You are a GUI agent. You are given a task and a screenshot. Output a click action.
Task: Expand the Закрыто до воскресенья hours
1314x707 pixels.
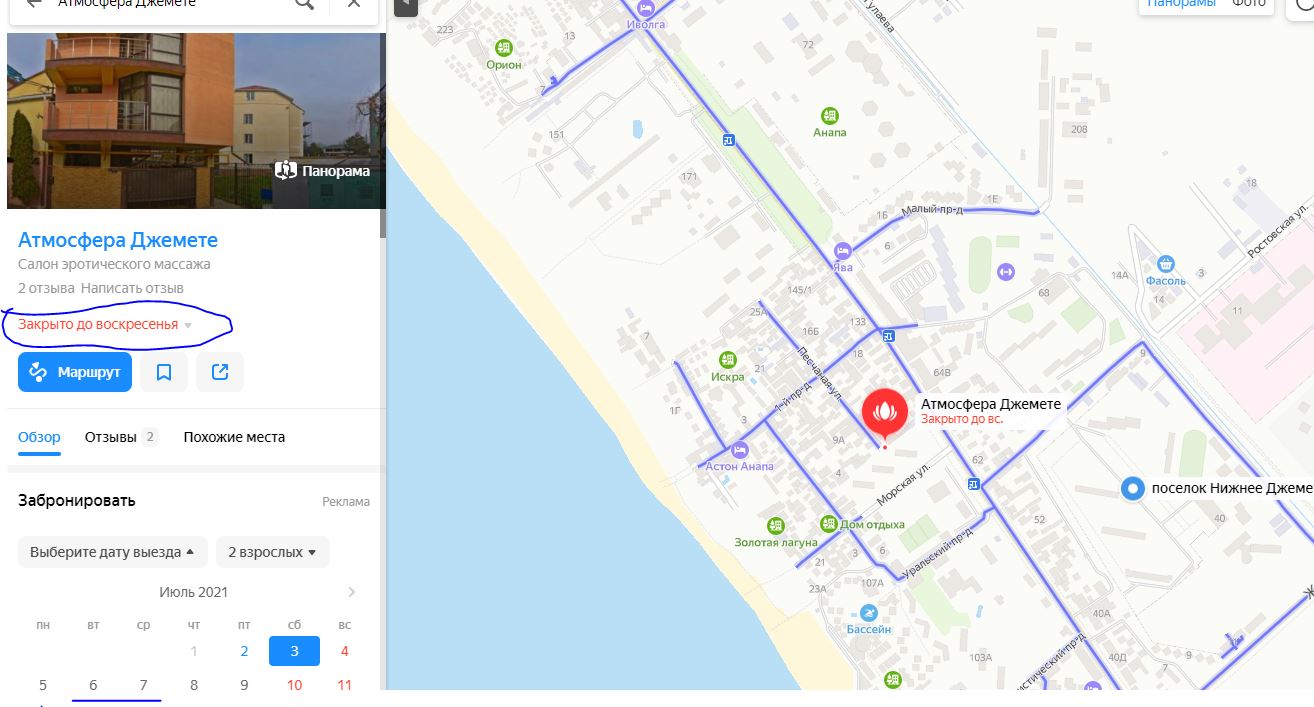point(105,324)
